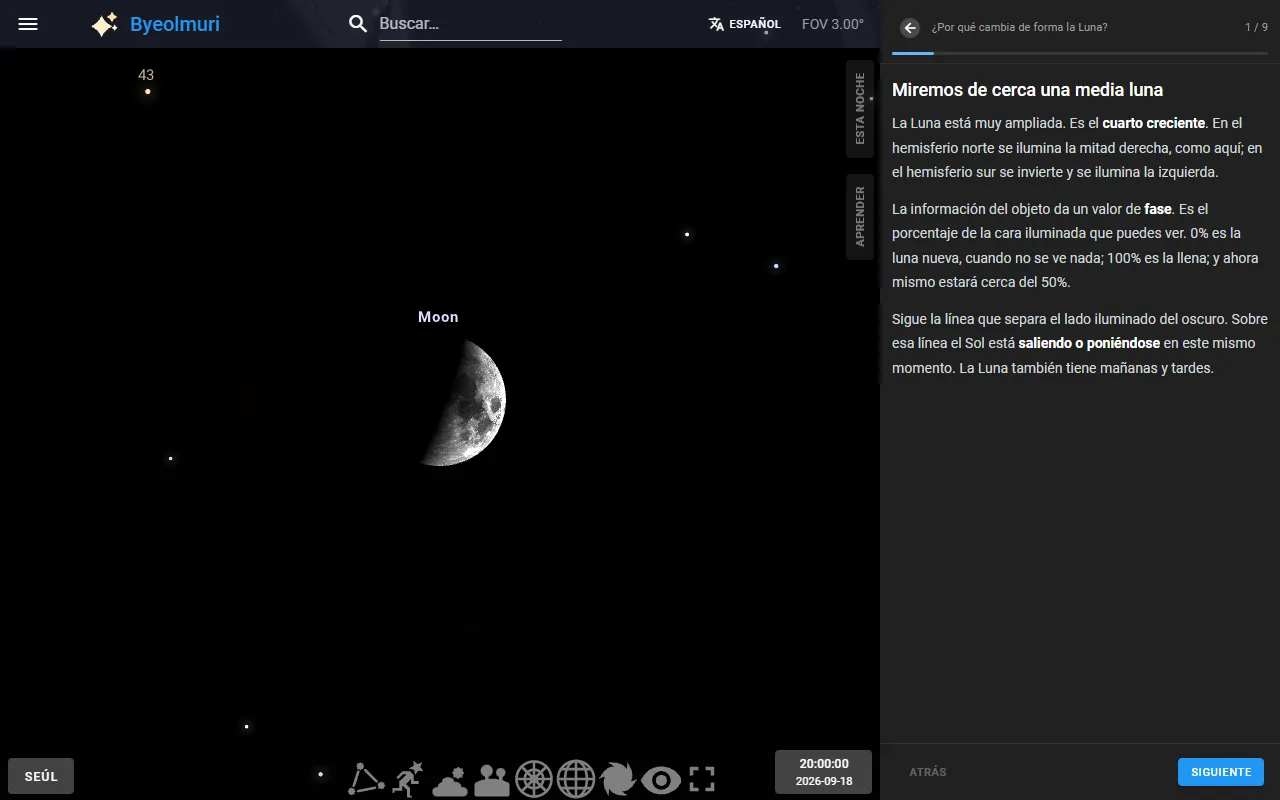Go back using the tutorial arrow
Viewport: 1280px width, 800px height.
(x=910, y=28)
